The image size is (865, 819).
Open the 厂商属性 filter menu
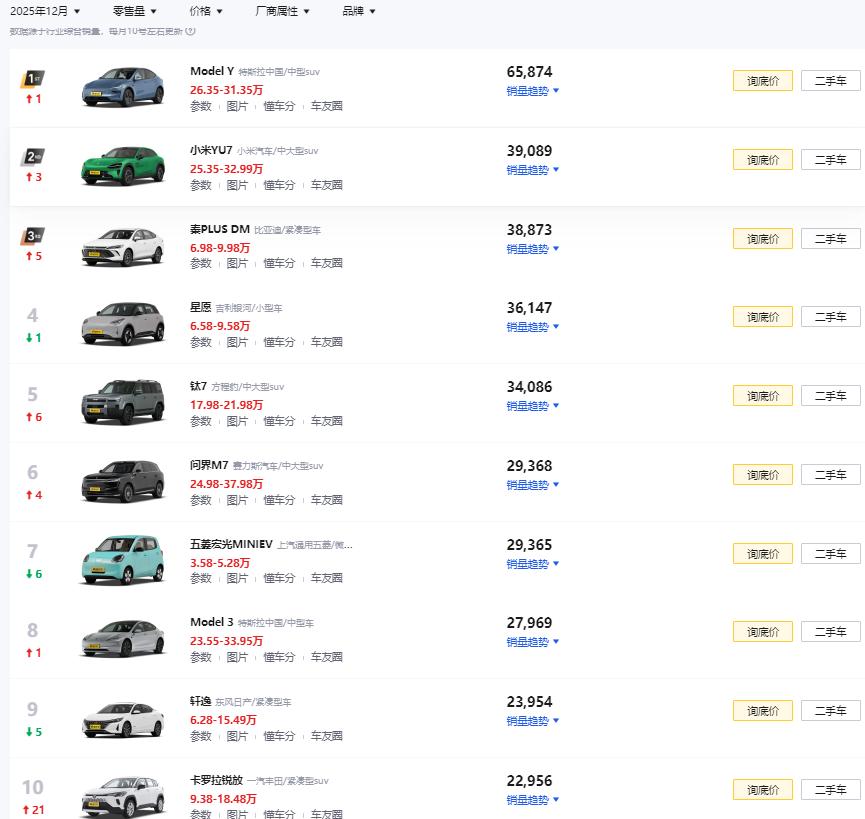[282, 11]
